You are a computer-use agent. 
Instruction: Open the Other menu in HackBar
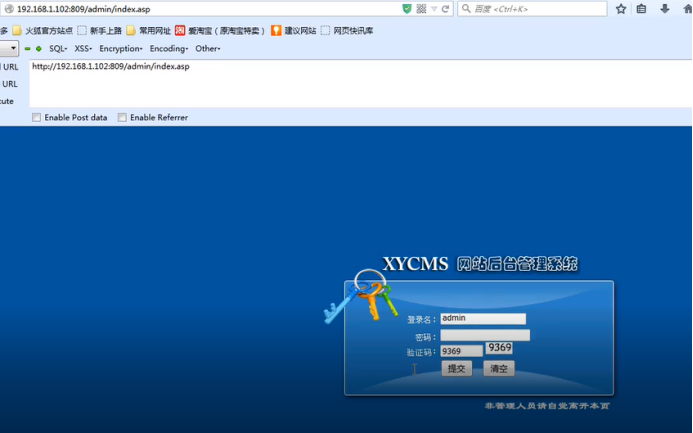(x=208, y=49)
